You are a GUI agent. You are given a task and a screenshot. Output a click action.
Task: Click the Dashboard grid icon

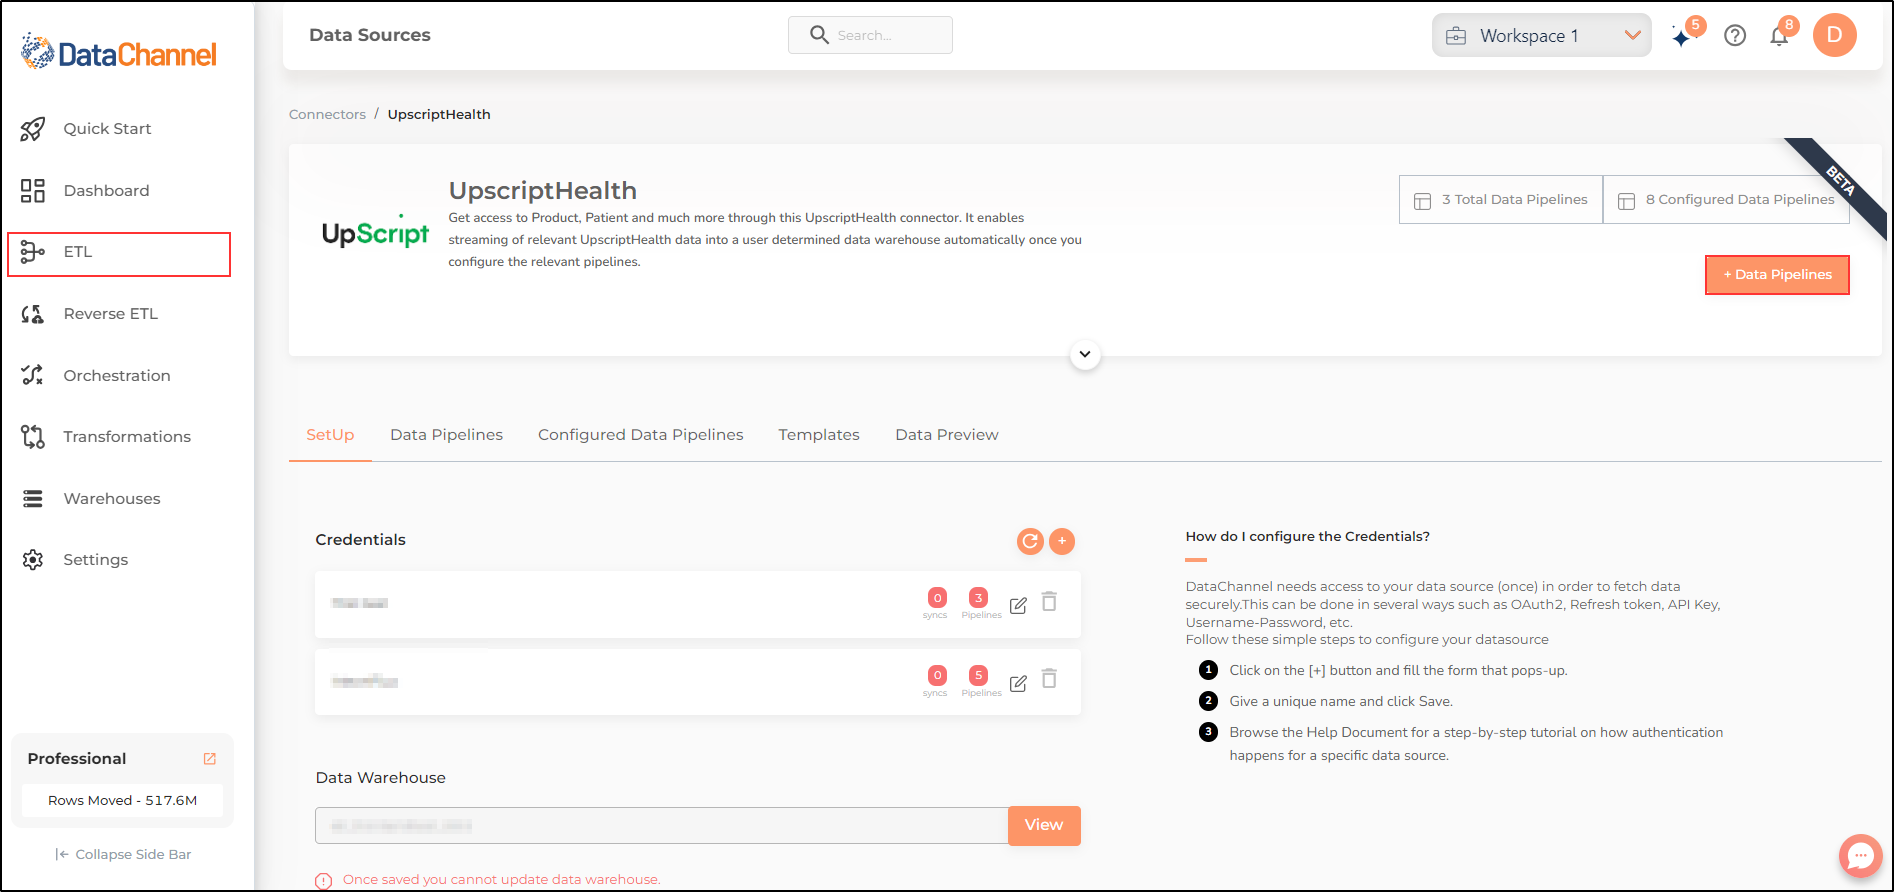tap(33, 191)
